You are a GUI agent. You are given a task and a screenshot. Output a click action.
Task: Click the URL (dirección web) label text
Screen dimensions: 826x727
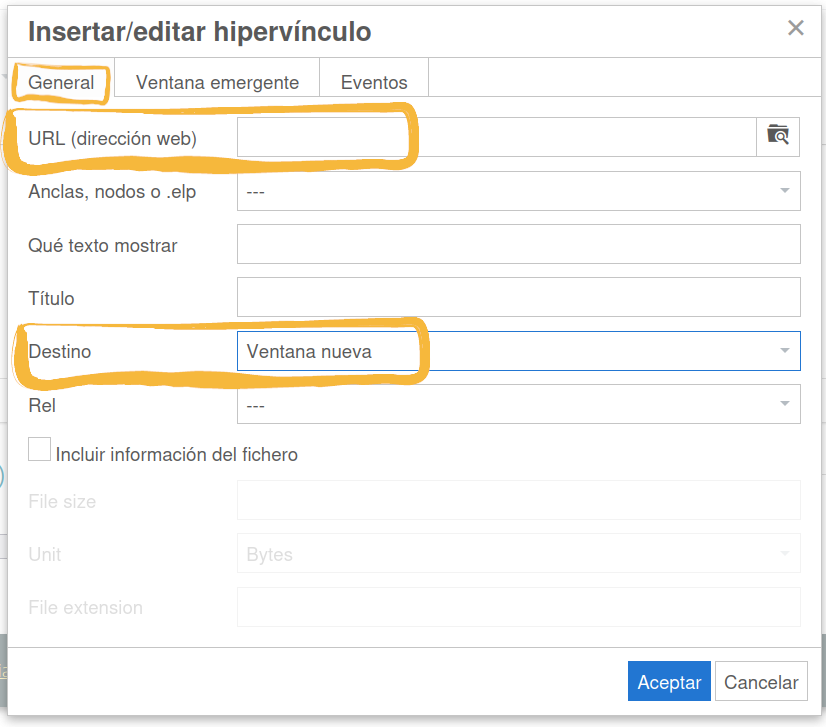pos(112,138)
